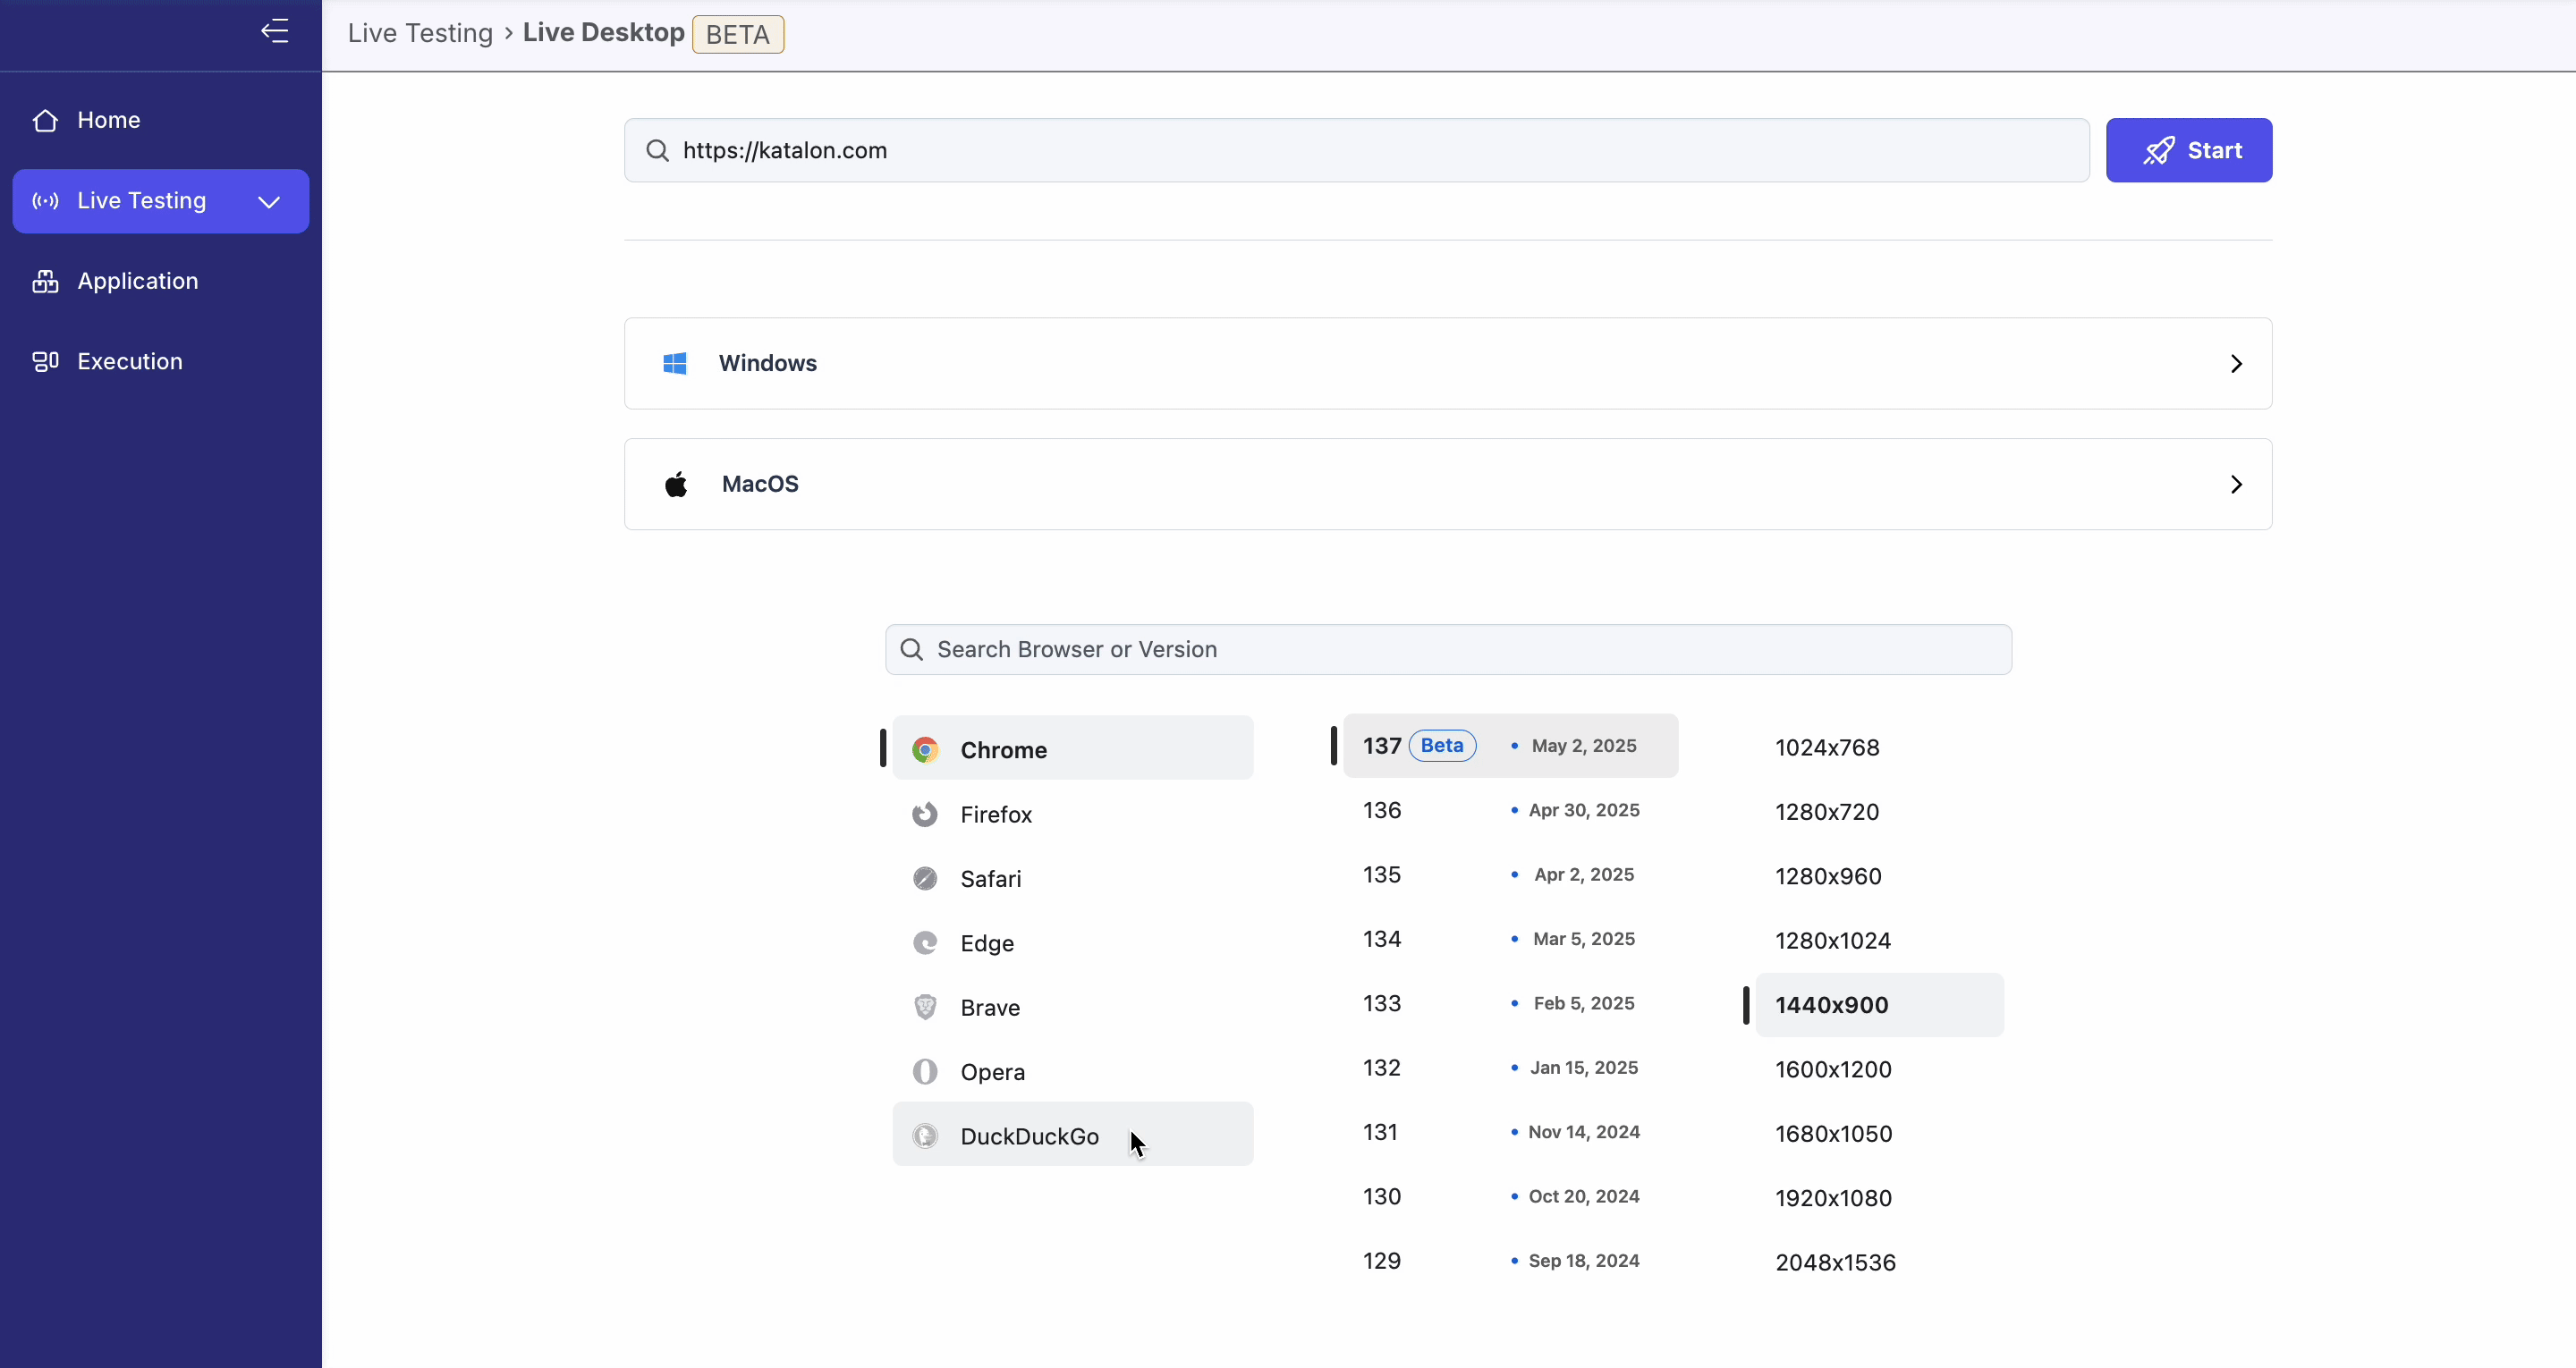2576x1368 pixels.
Task: Click the Execution icon in sidebar
Action: click(45, 361)
